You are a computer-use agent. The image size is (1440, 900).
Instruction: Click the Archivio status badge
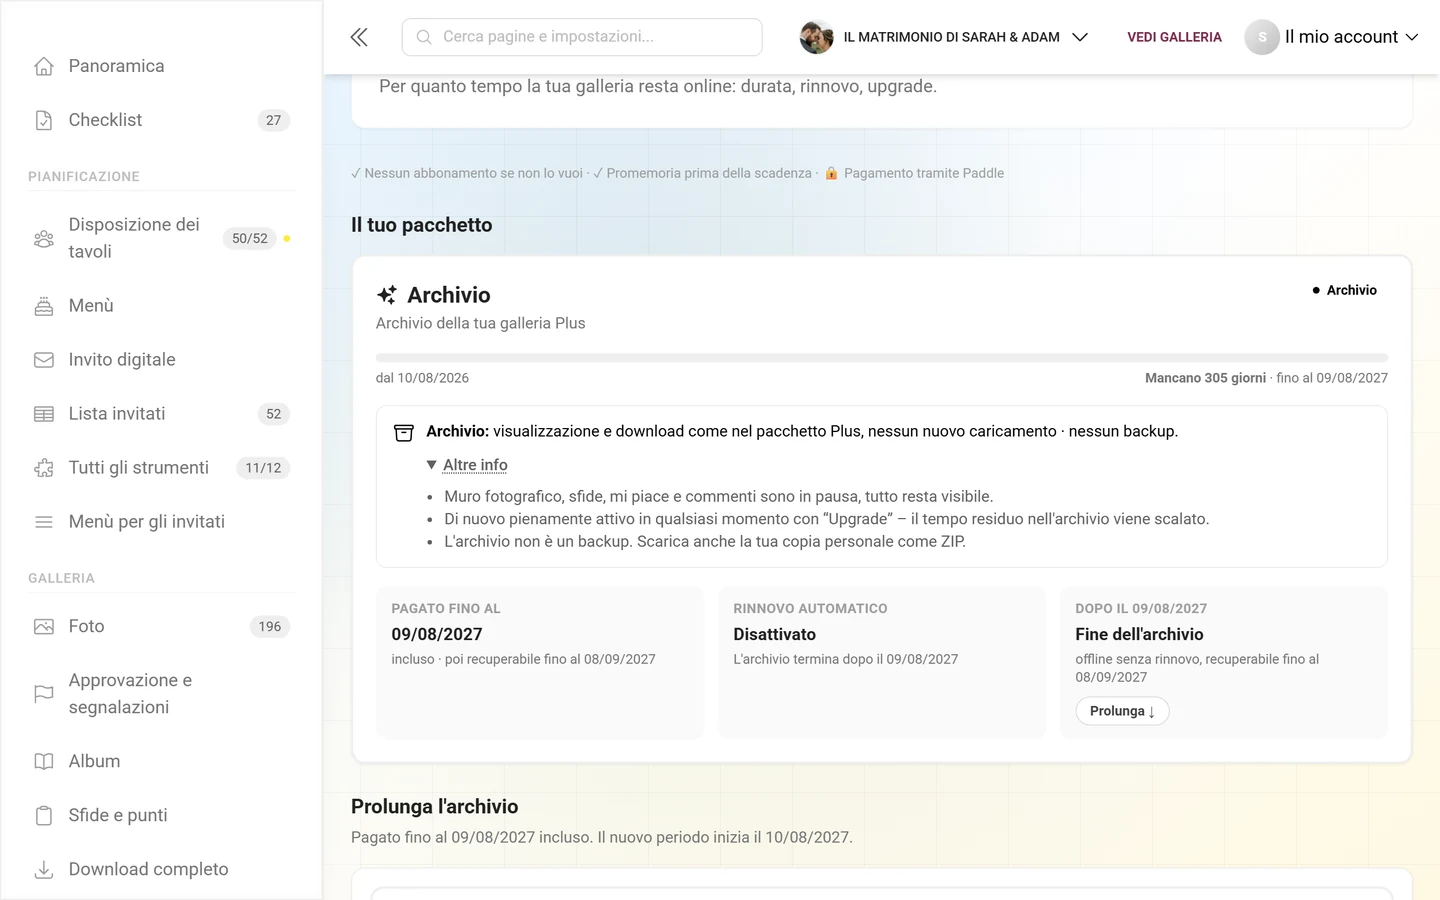click(1345, 290)
